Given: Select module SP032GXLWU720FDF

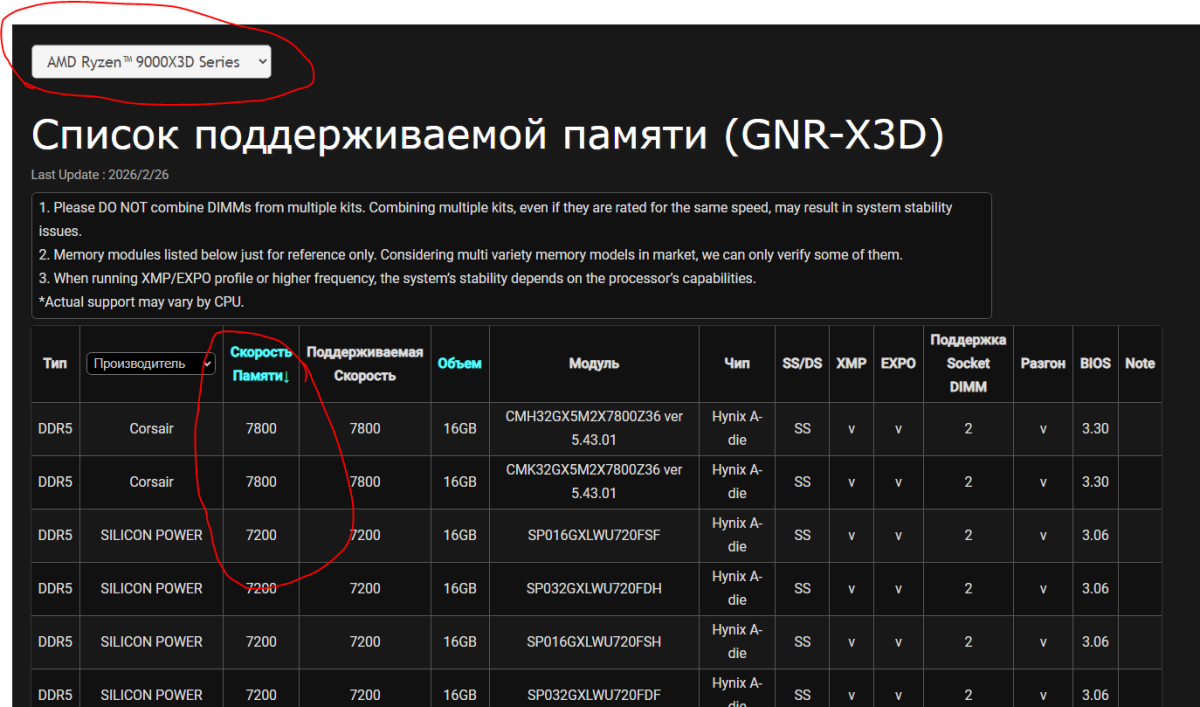Looking at the screenshot, I should point(594,694).
